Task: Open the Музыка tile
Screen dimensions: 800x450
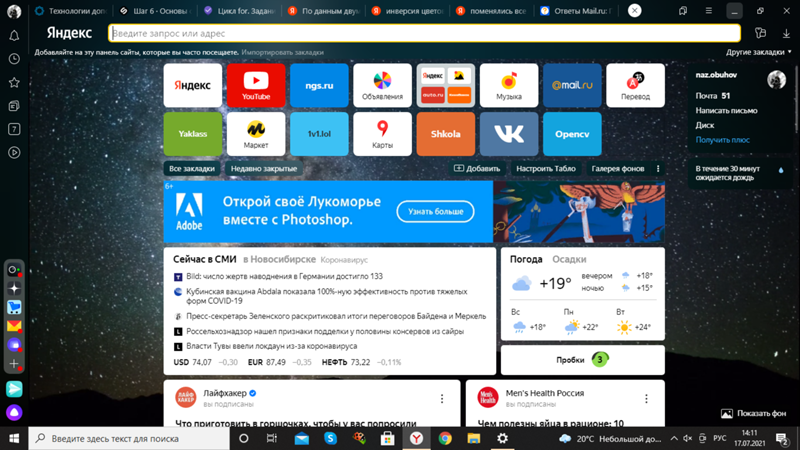Action: click(509, 85)
